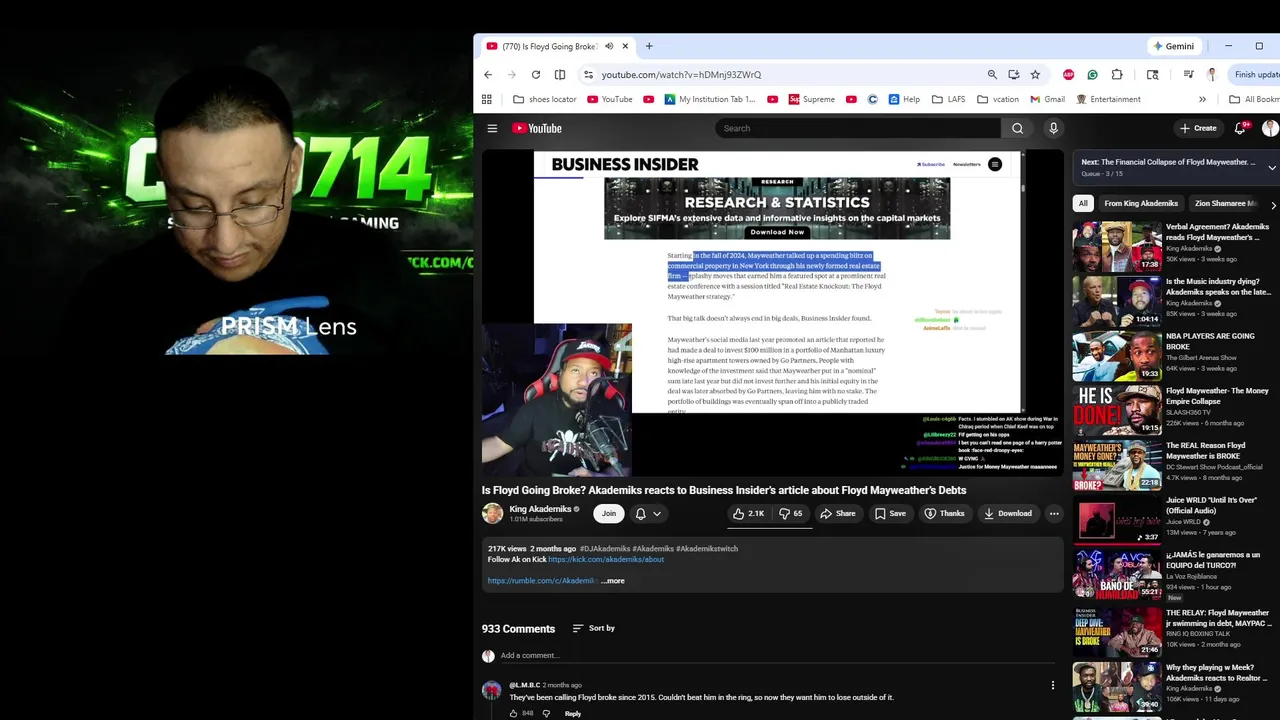Go back to the previous page
Image resolution: width=1280 pixels, height=720 pixels.
pos(488,74)
